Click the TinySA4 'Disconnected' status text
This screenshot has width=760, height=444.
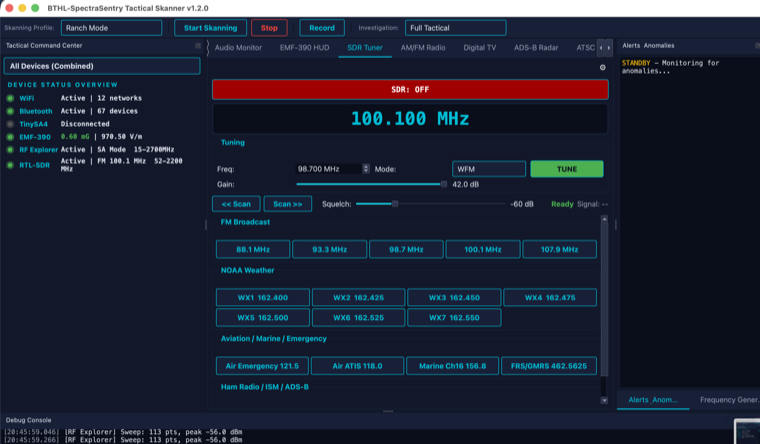tap(85, 124)
